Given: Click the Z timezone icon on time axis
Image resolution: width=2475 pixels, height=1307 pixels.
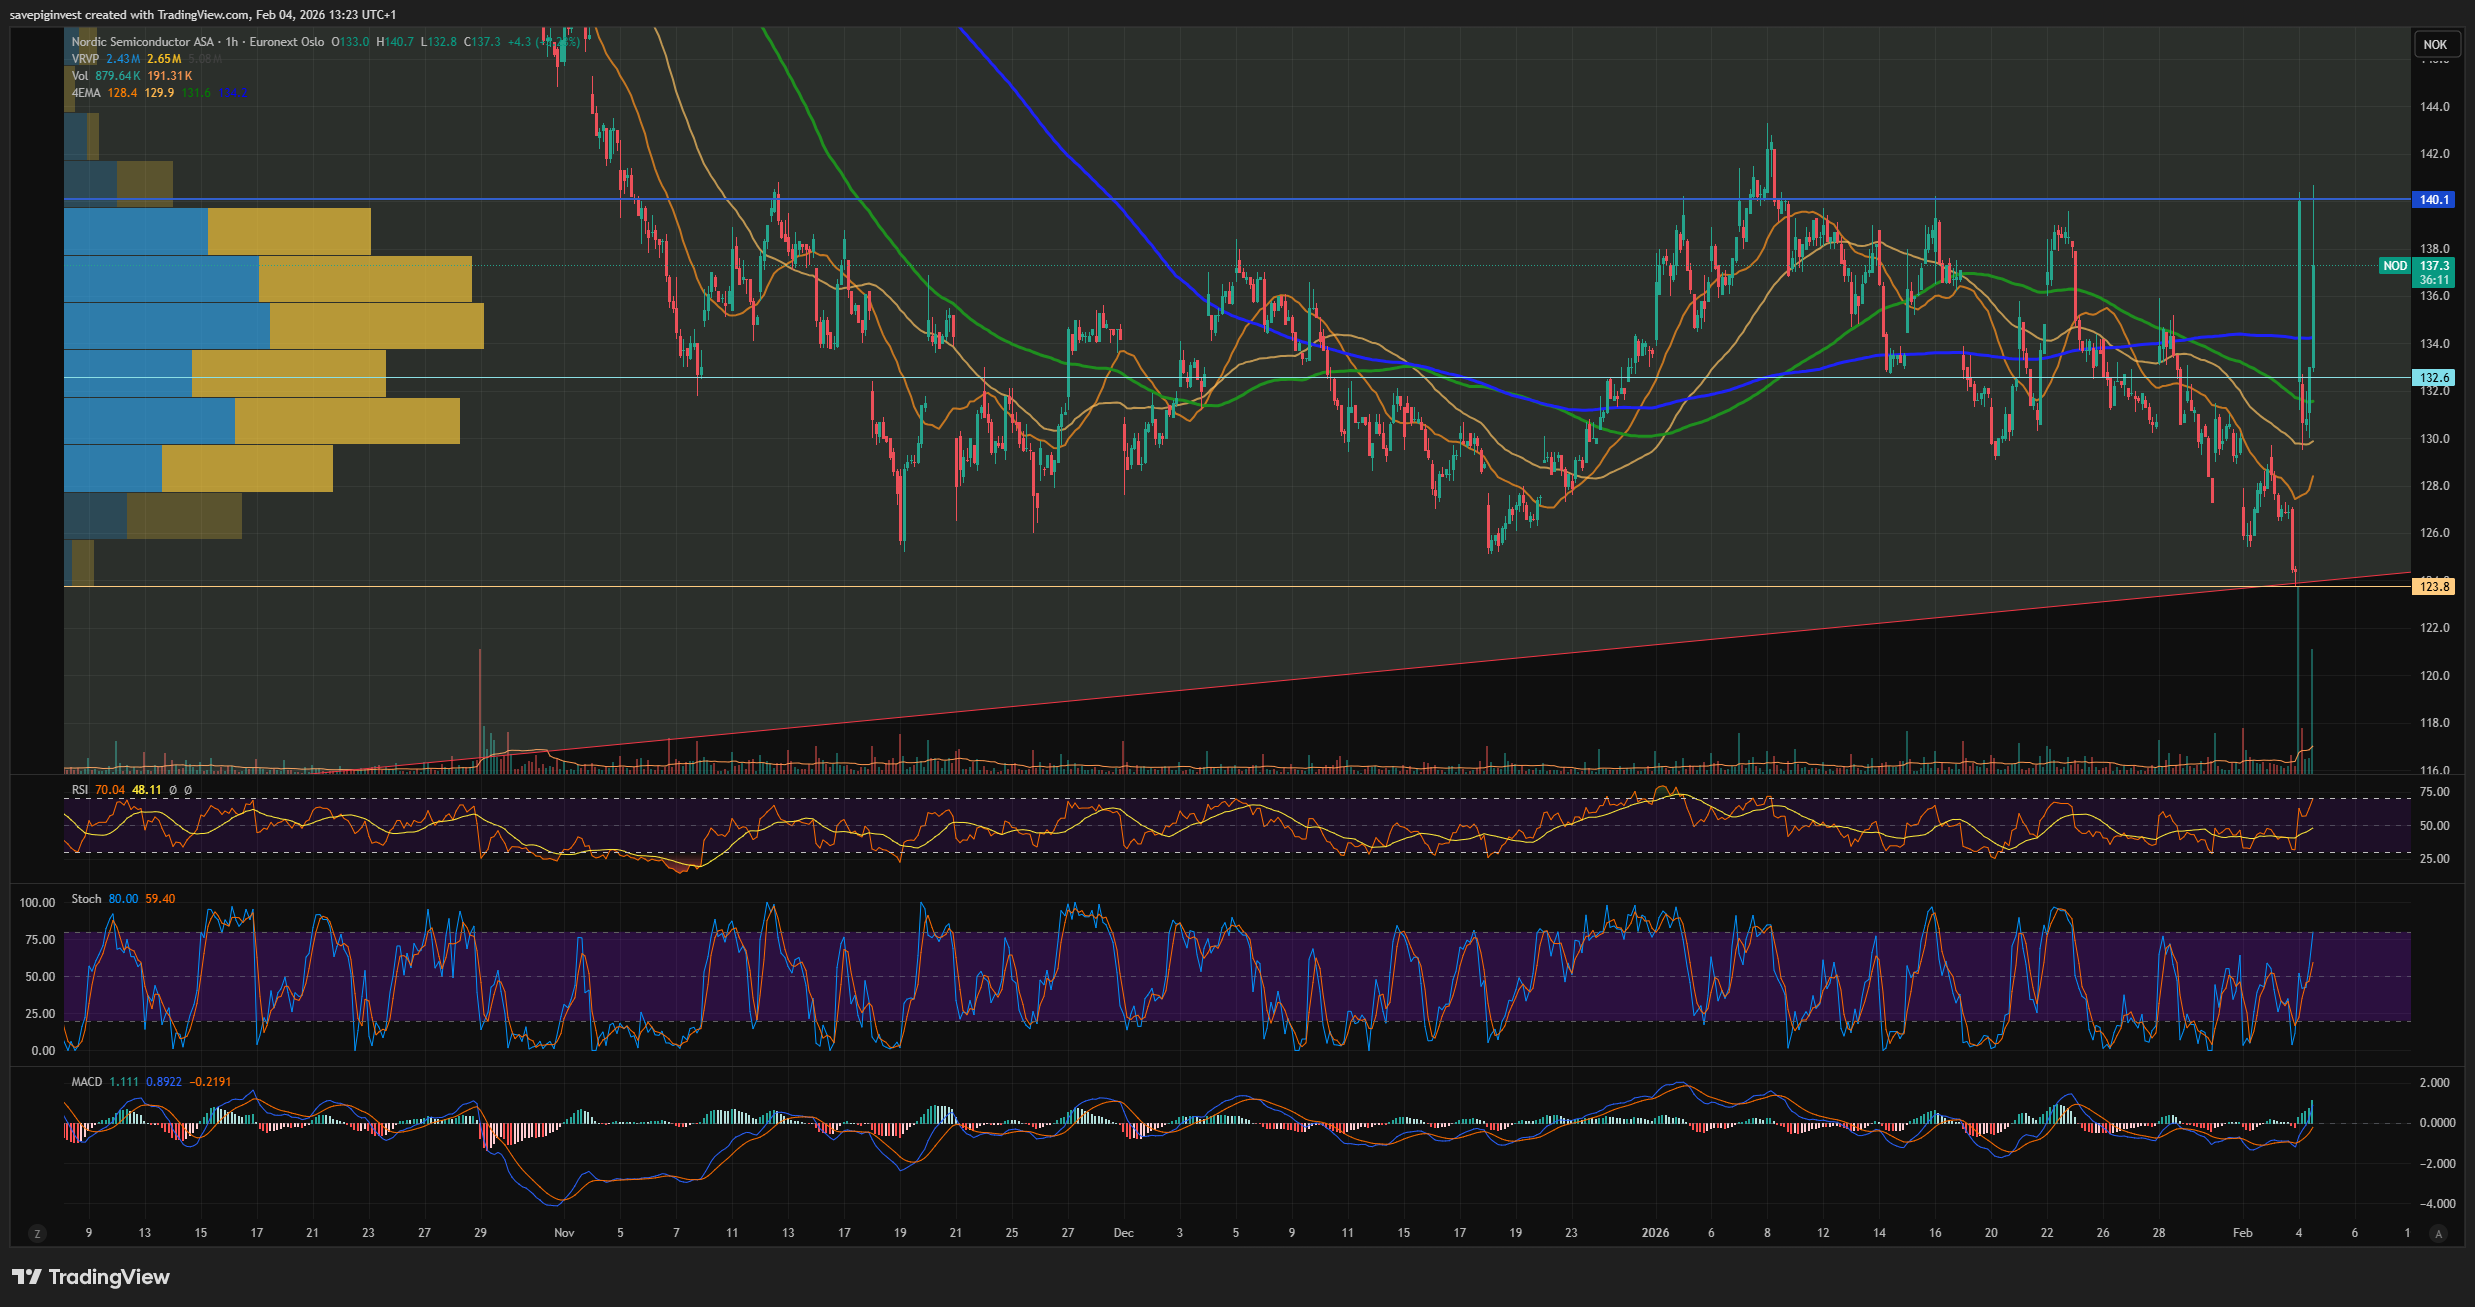Looking at the screenshot, I should (x=37, y=1233).
